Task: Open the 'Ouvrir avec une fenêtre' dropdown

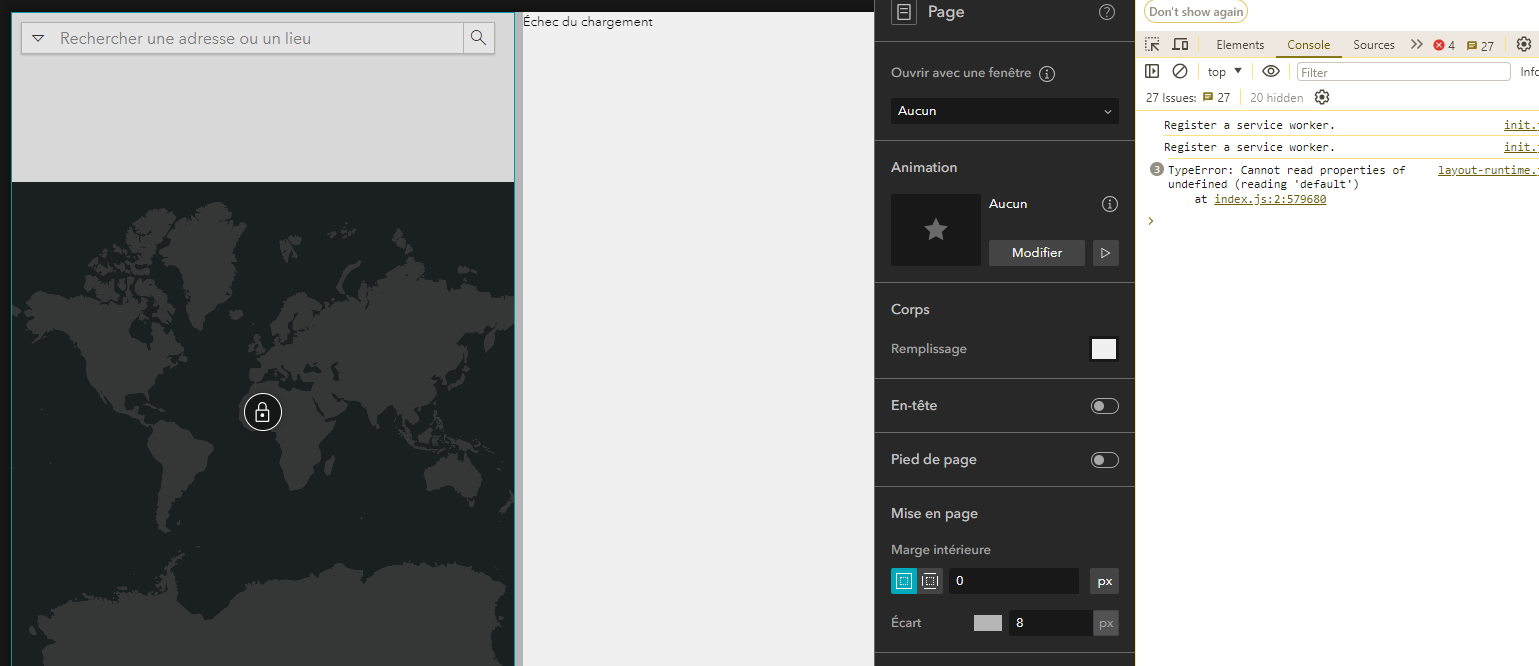Action: 1004,110
